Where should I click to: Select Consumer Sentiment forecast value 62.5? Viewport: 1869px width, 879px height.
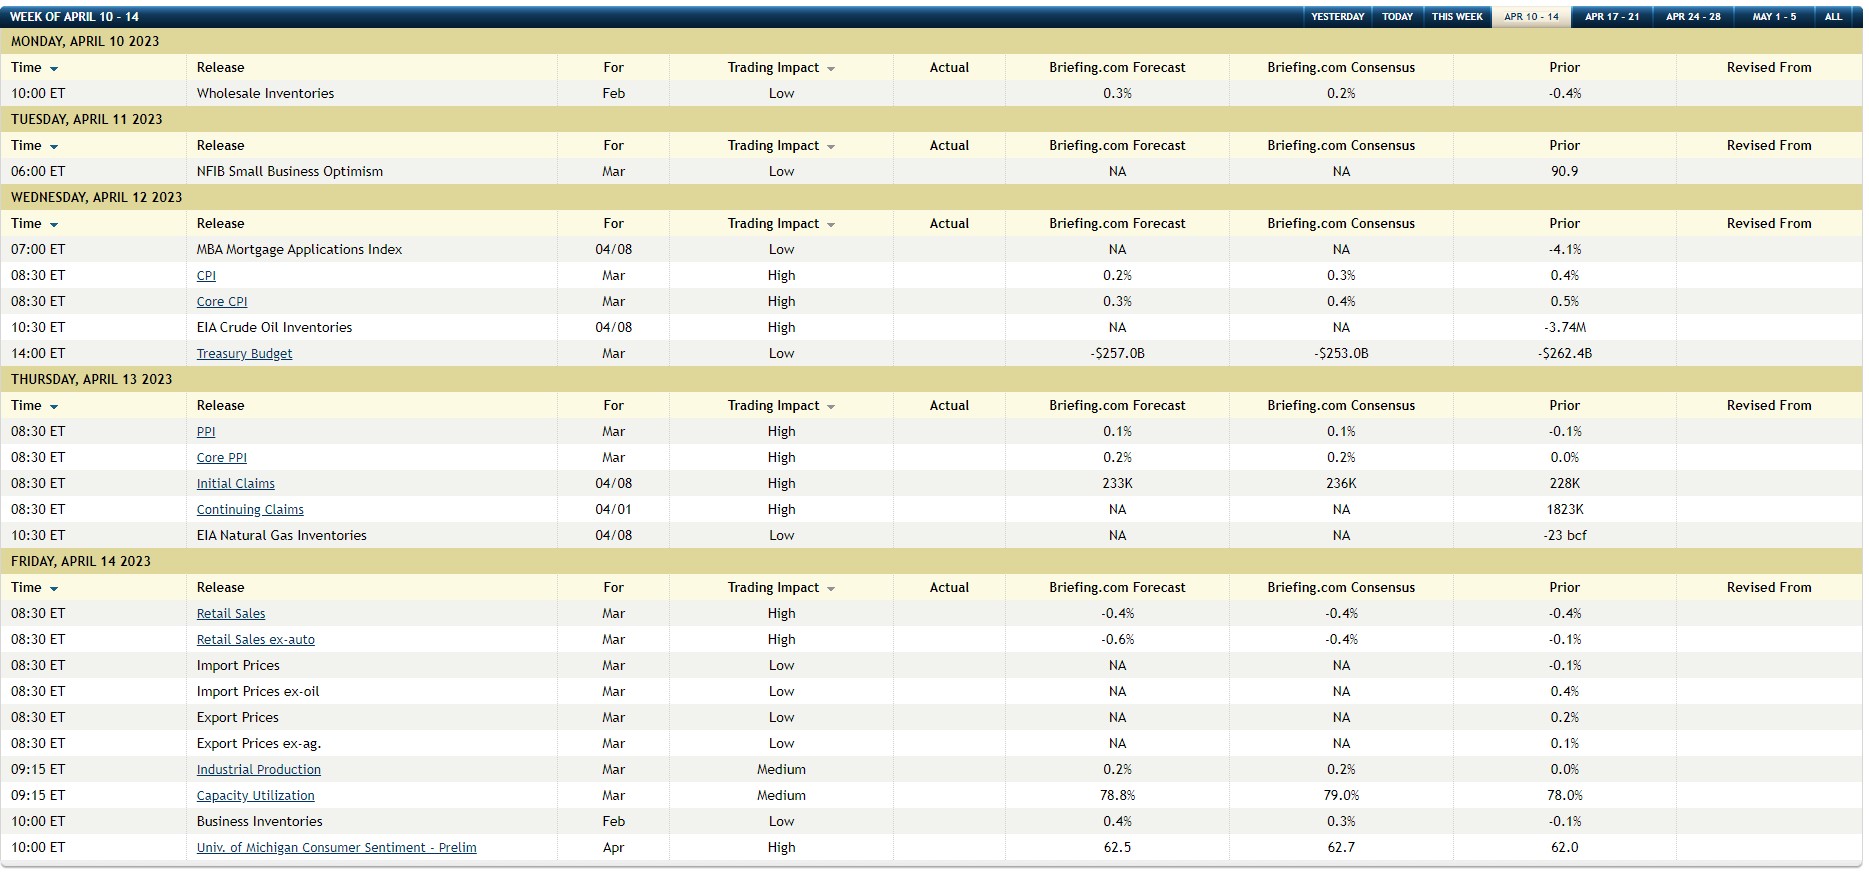[1117, 847]
